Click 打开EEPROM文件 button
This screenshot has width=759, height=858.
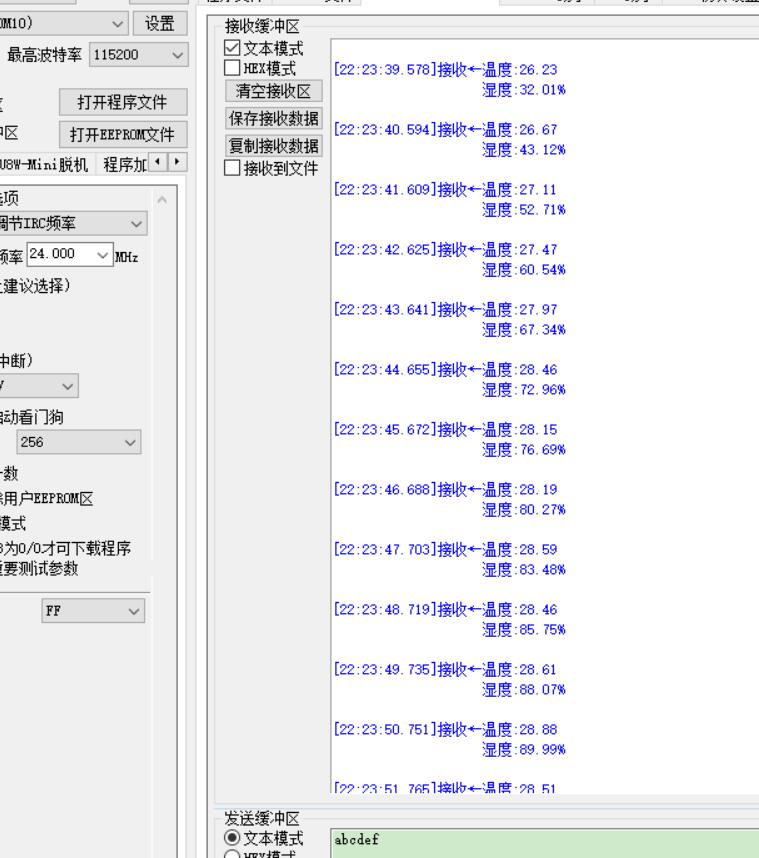123,135
